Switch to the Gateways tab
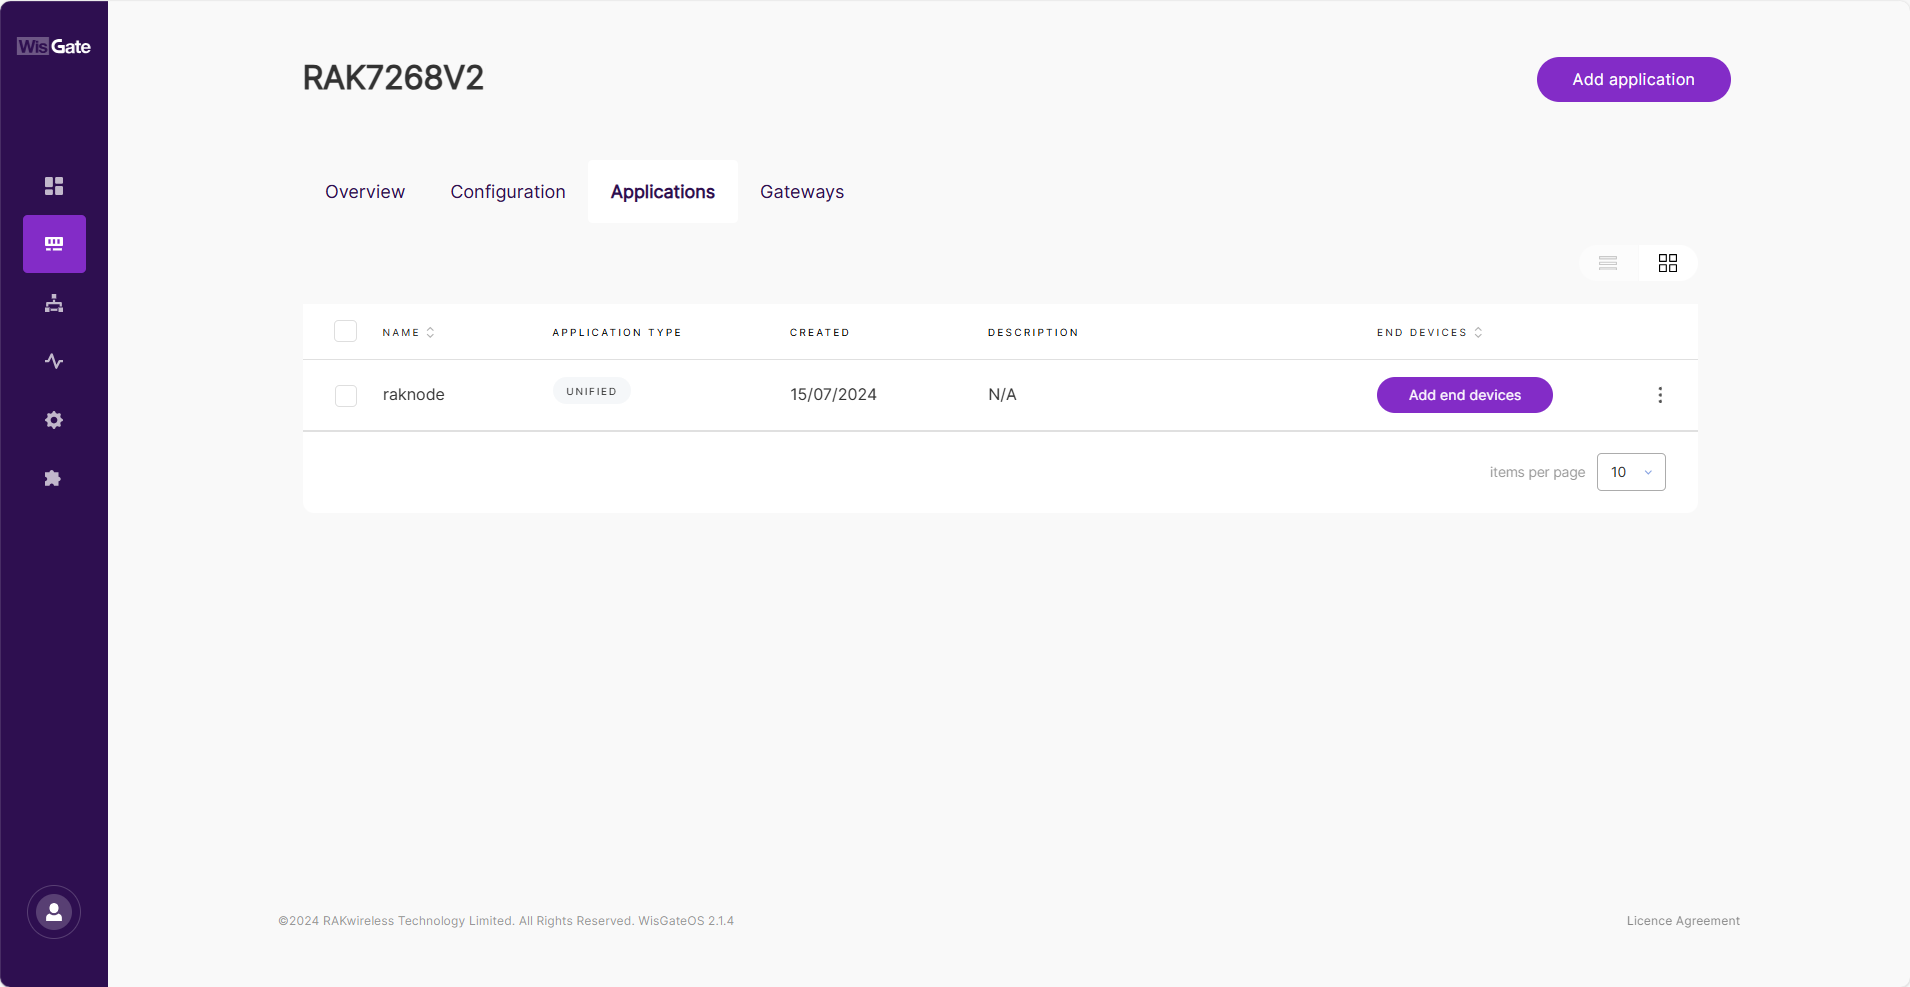The height and width of the screenshot is (987, 1910). pyautogui.click(x=802, y=192)
